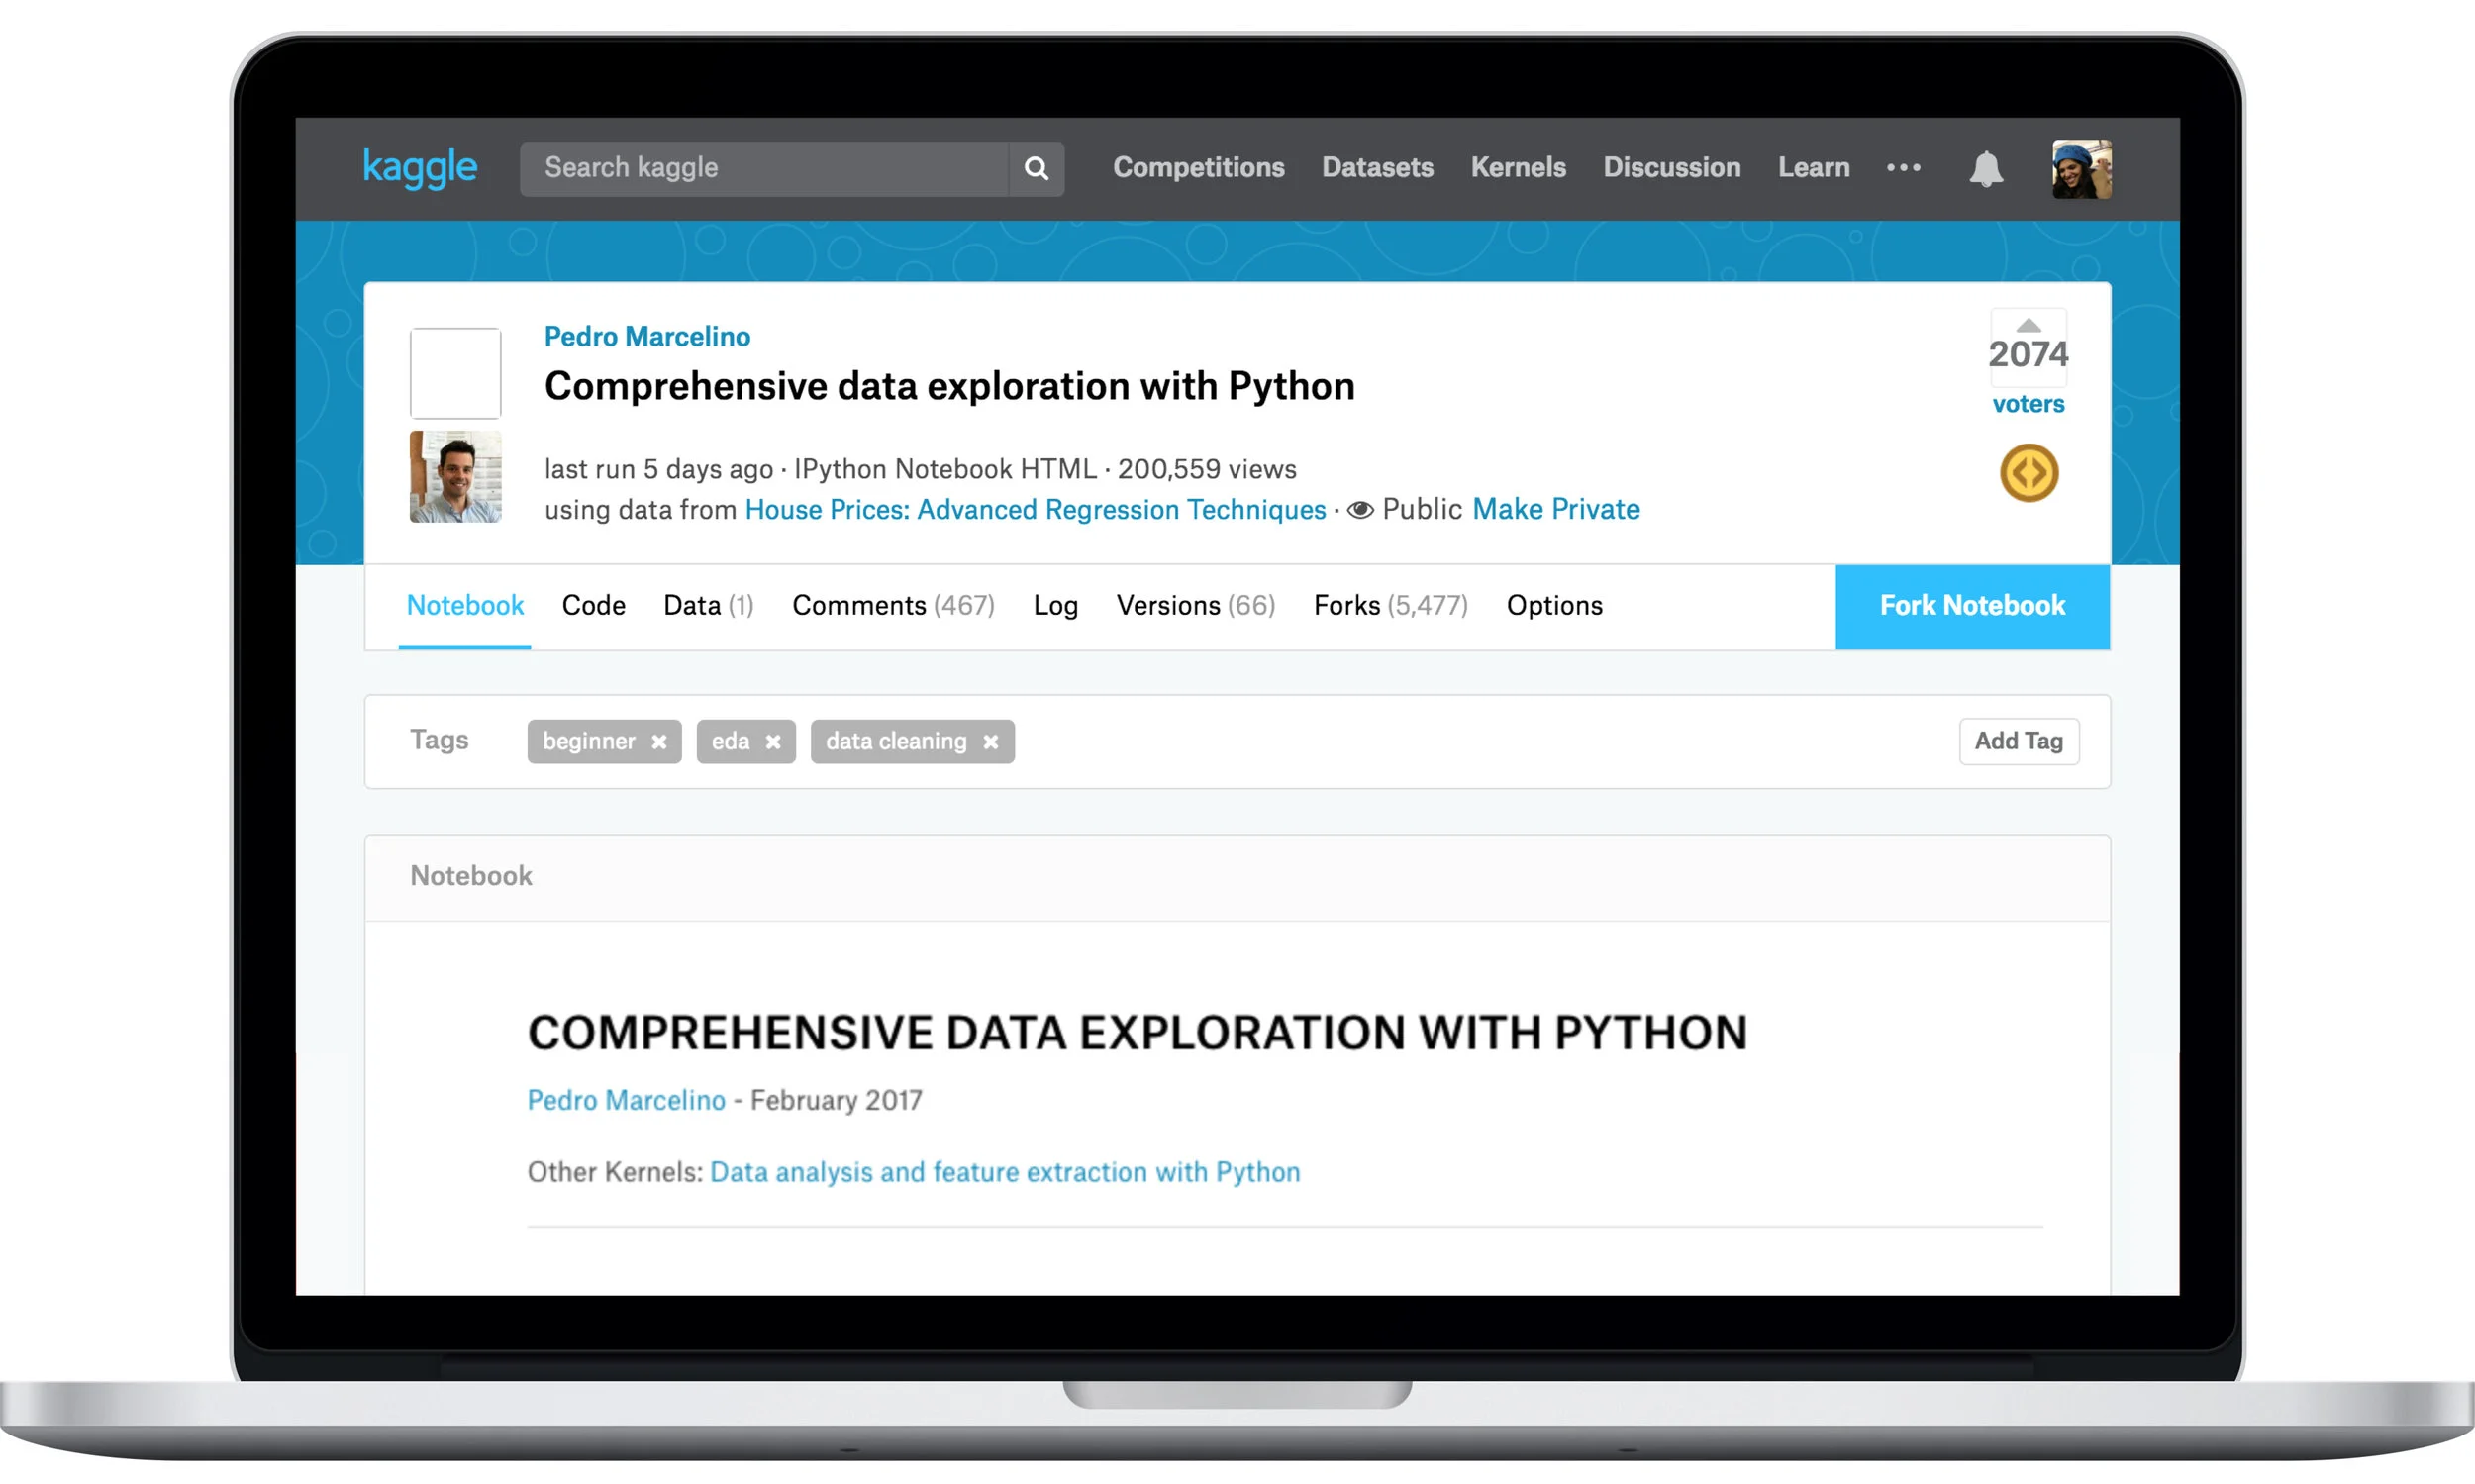Screen dimensions: 2475x1484
Task: Select the eda tag label
Action: click(x=731, y=741)
